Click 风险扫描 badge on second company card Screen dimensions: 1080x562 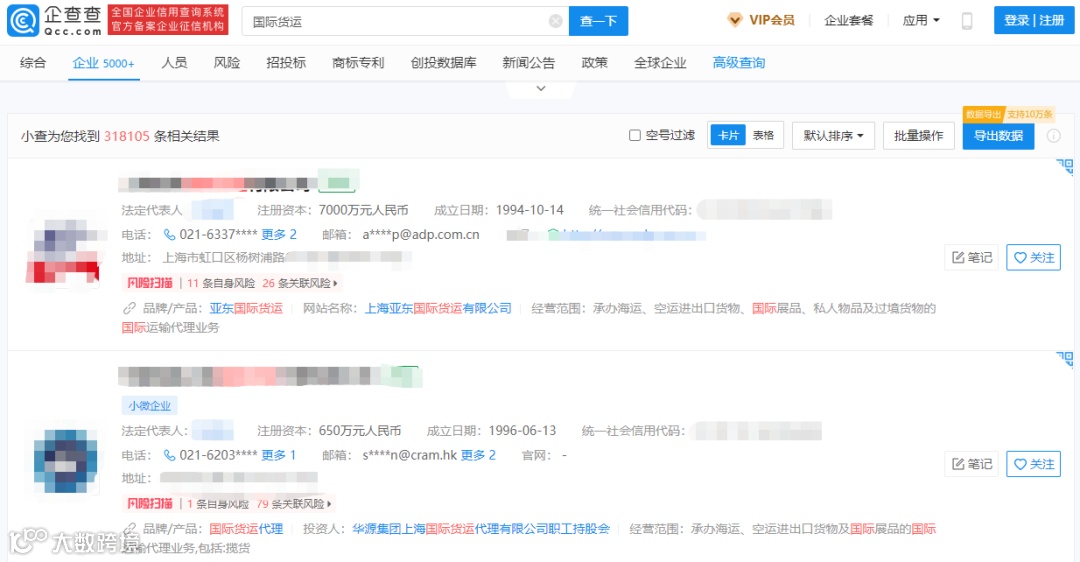[149, 504]
